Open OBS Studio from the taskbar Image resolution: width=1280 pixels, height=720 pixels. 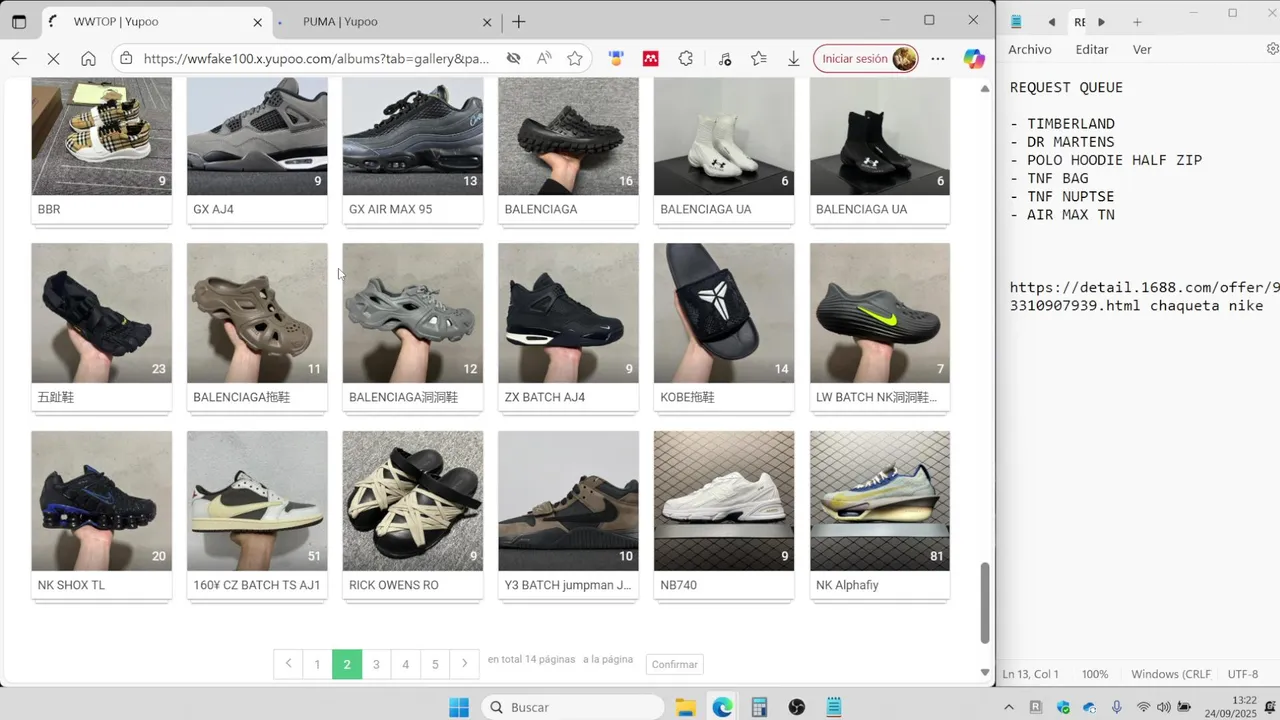(x=796, y=707)
